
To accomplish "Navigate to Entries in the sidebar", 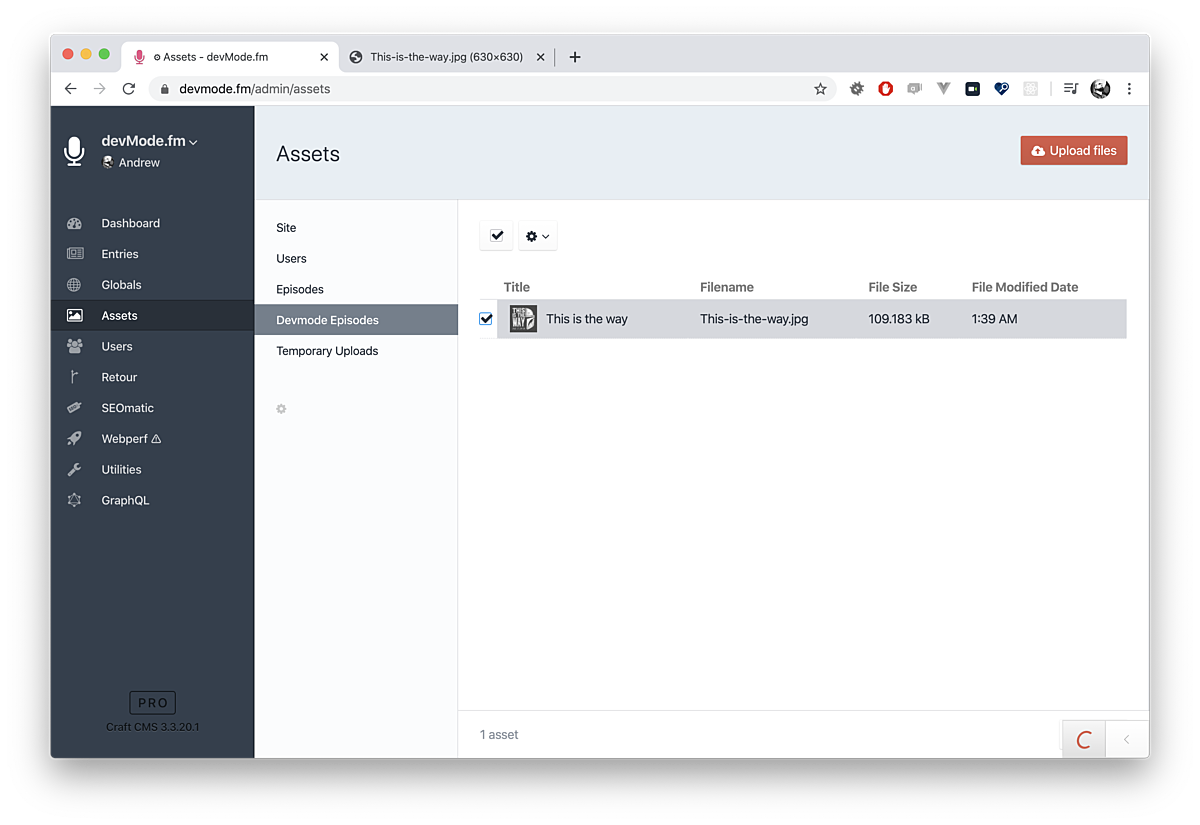I will 120,254.
